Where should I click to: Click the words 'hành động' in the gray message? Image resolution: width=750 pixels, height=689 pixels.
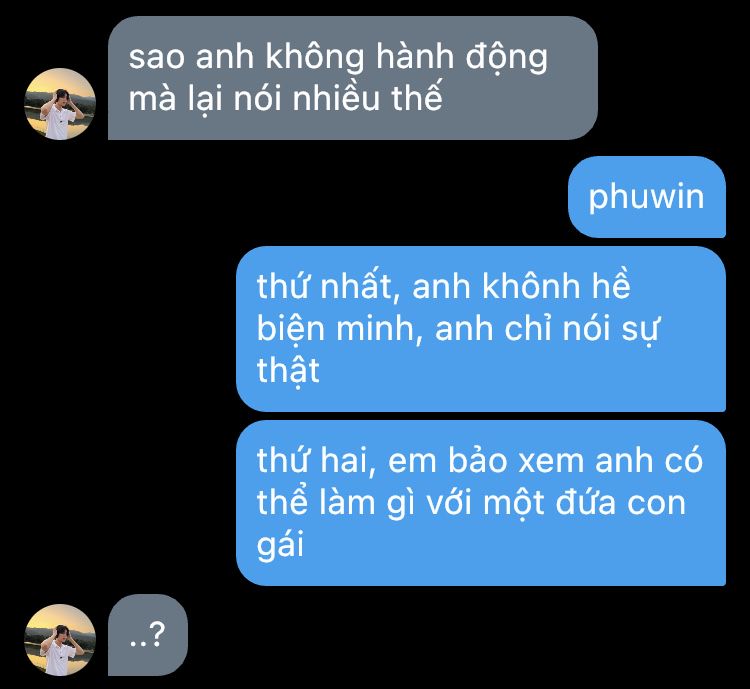[462, 57]
